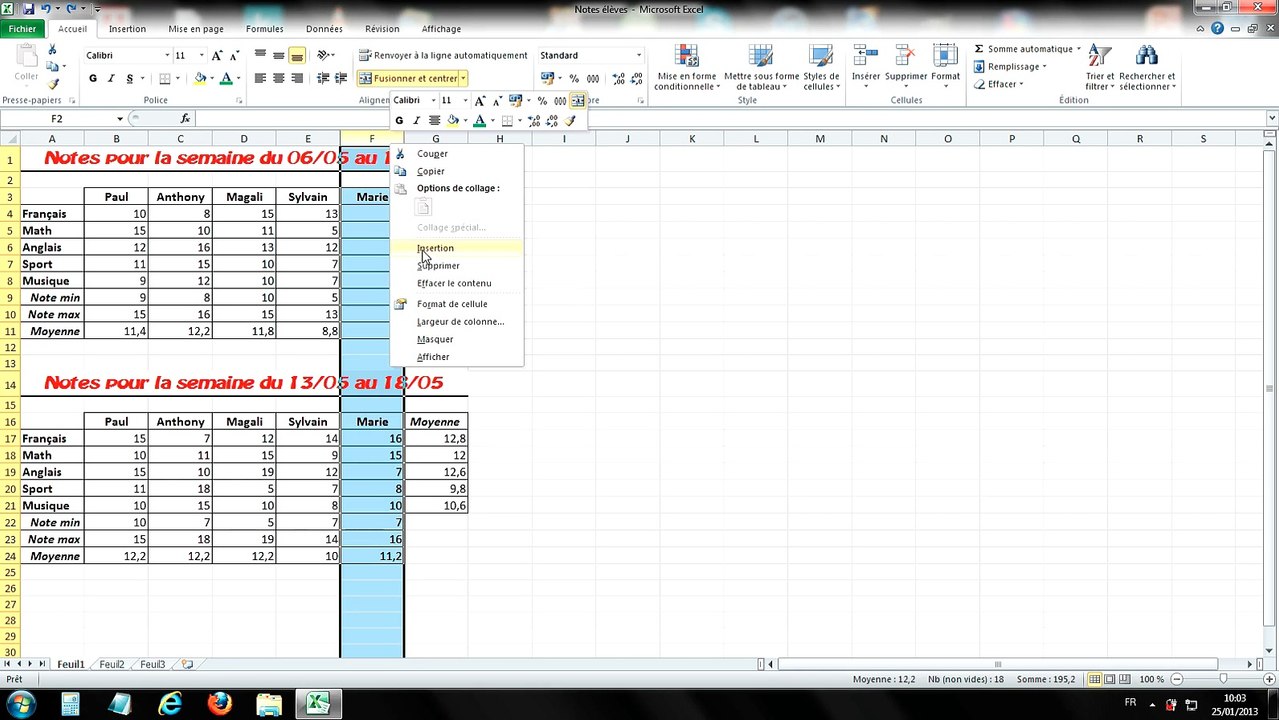Open Styles de cellules gallery

[821, 68]
